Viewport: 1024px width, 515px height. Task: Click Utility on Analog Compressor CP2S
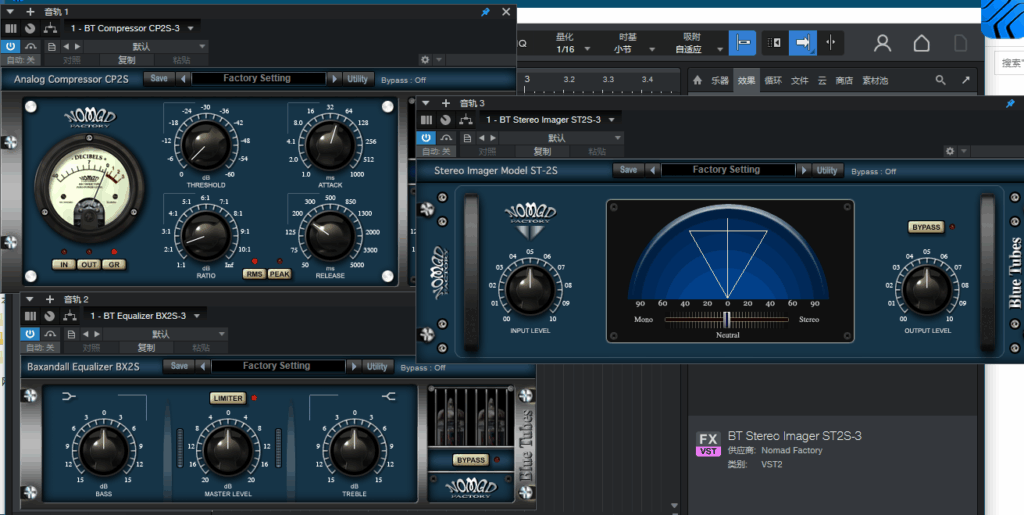(358, 78)
